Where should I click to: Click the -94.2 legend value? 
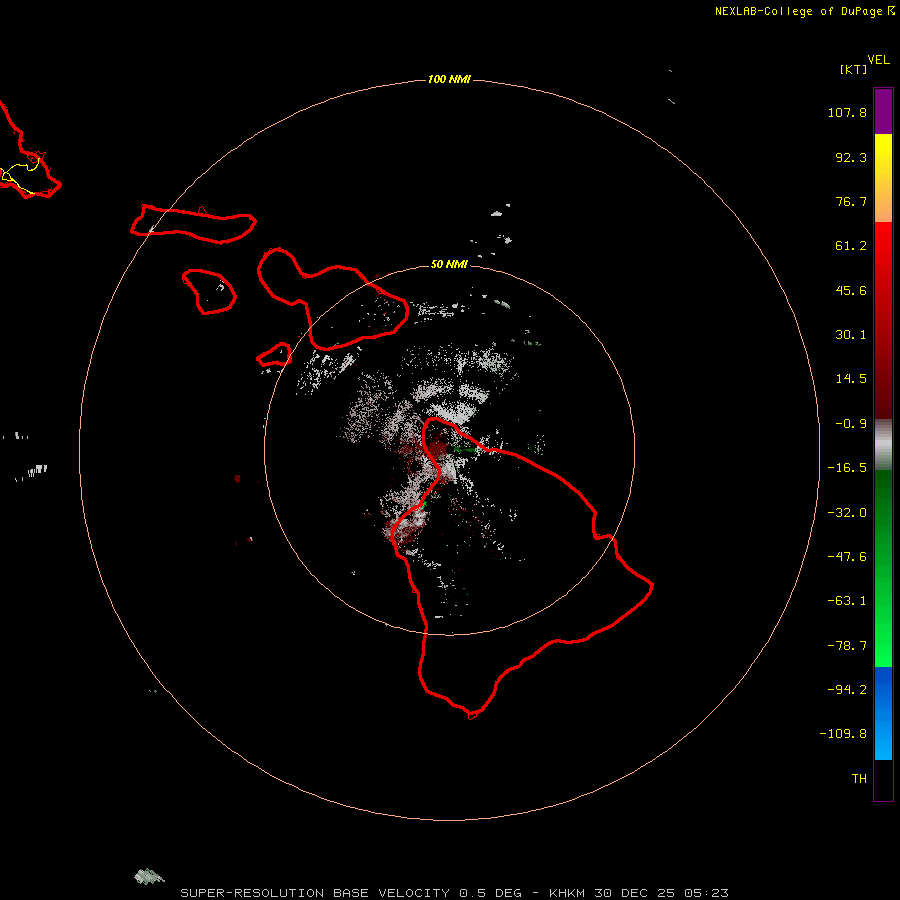pos(847,690)
